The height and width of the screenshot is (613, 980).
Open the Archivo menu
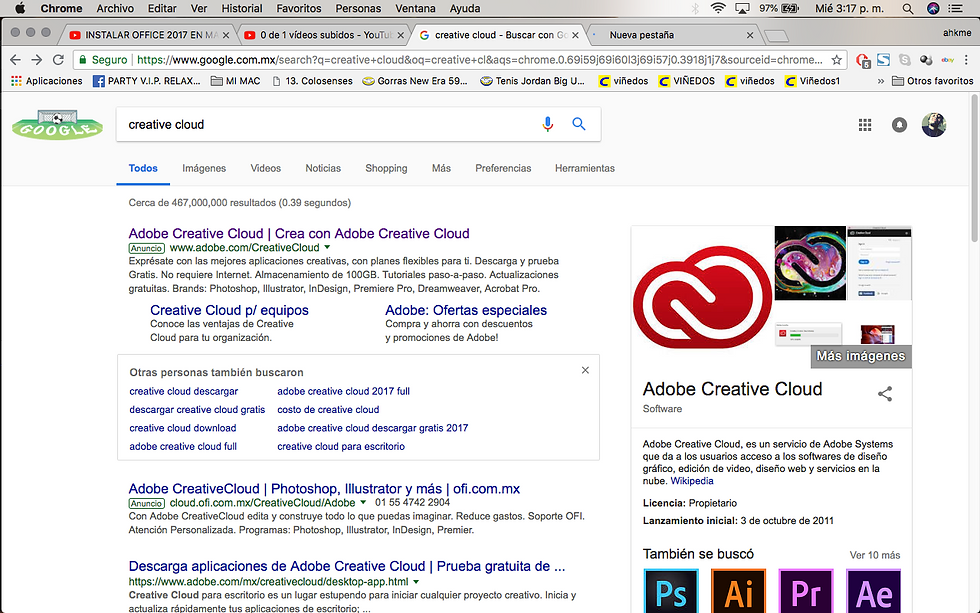point(115,8)
